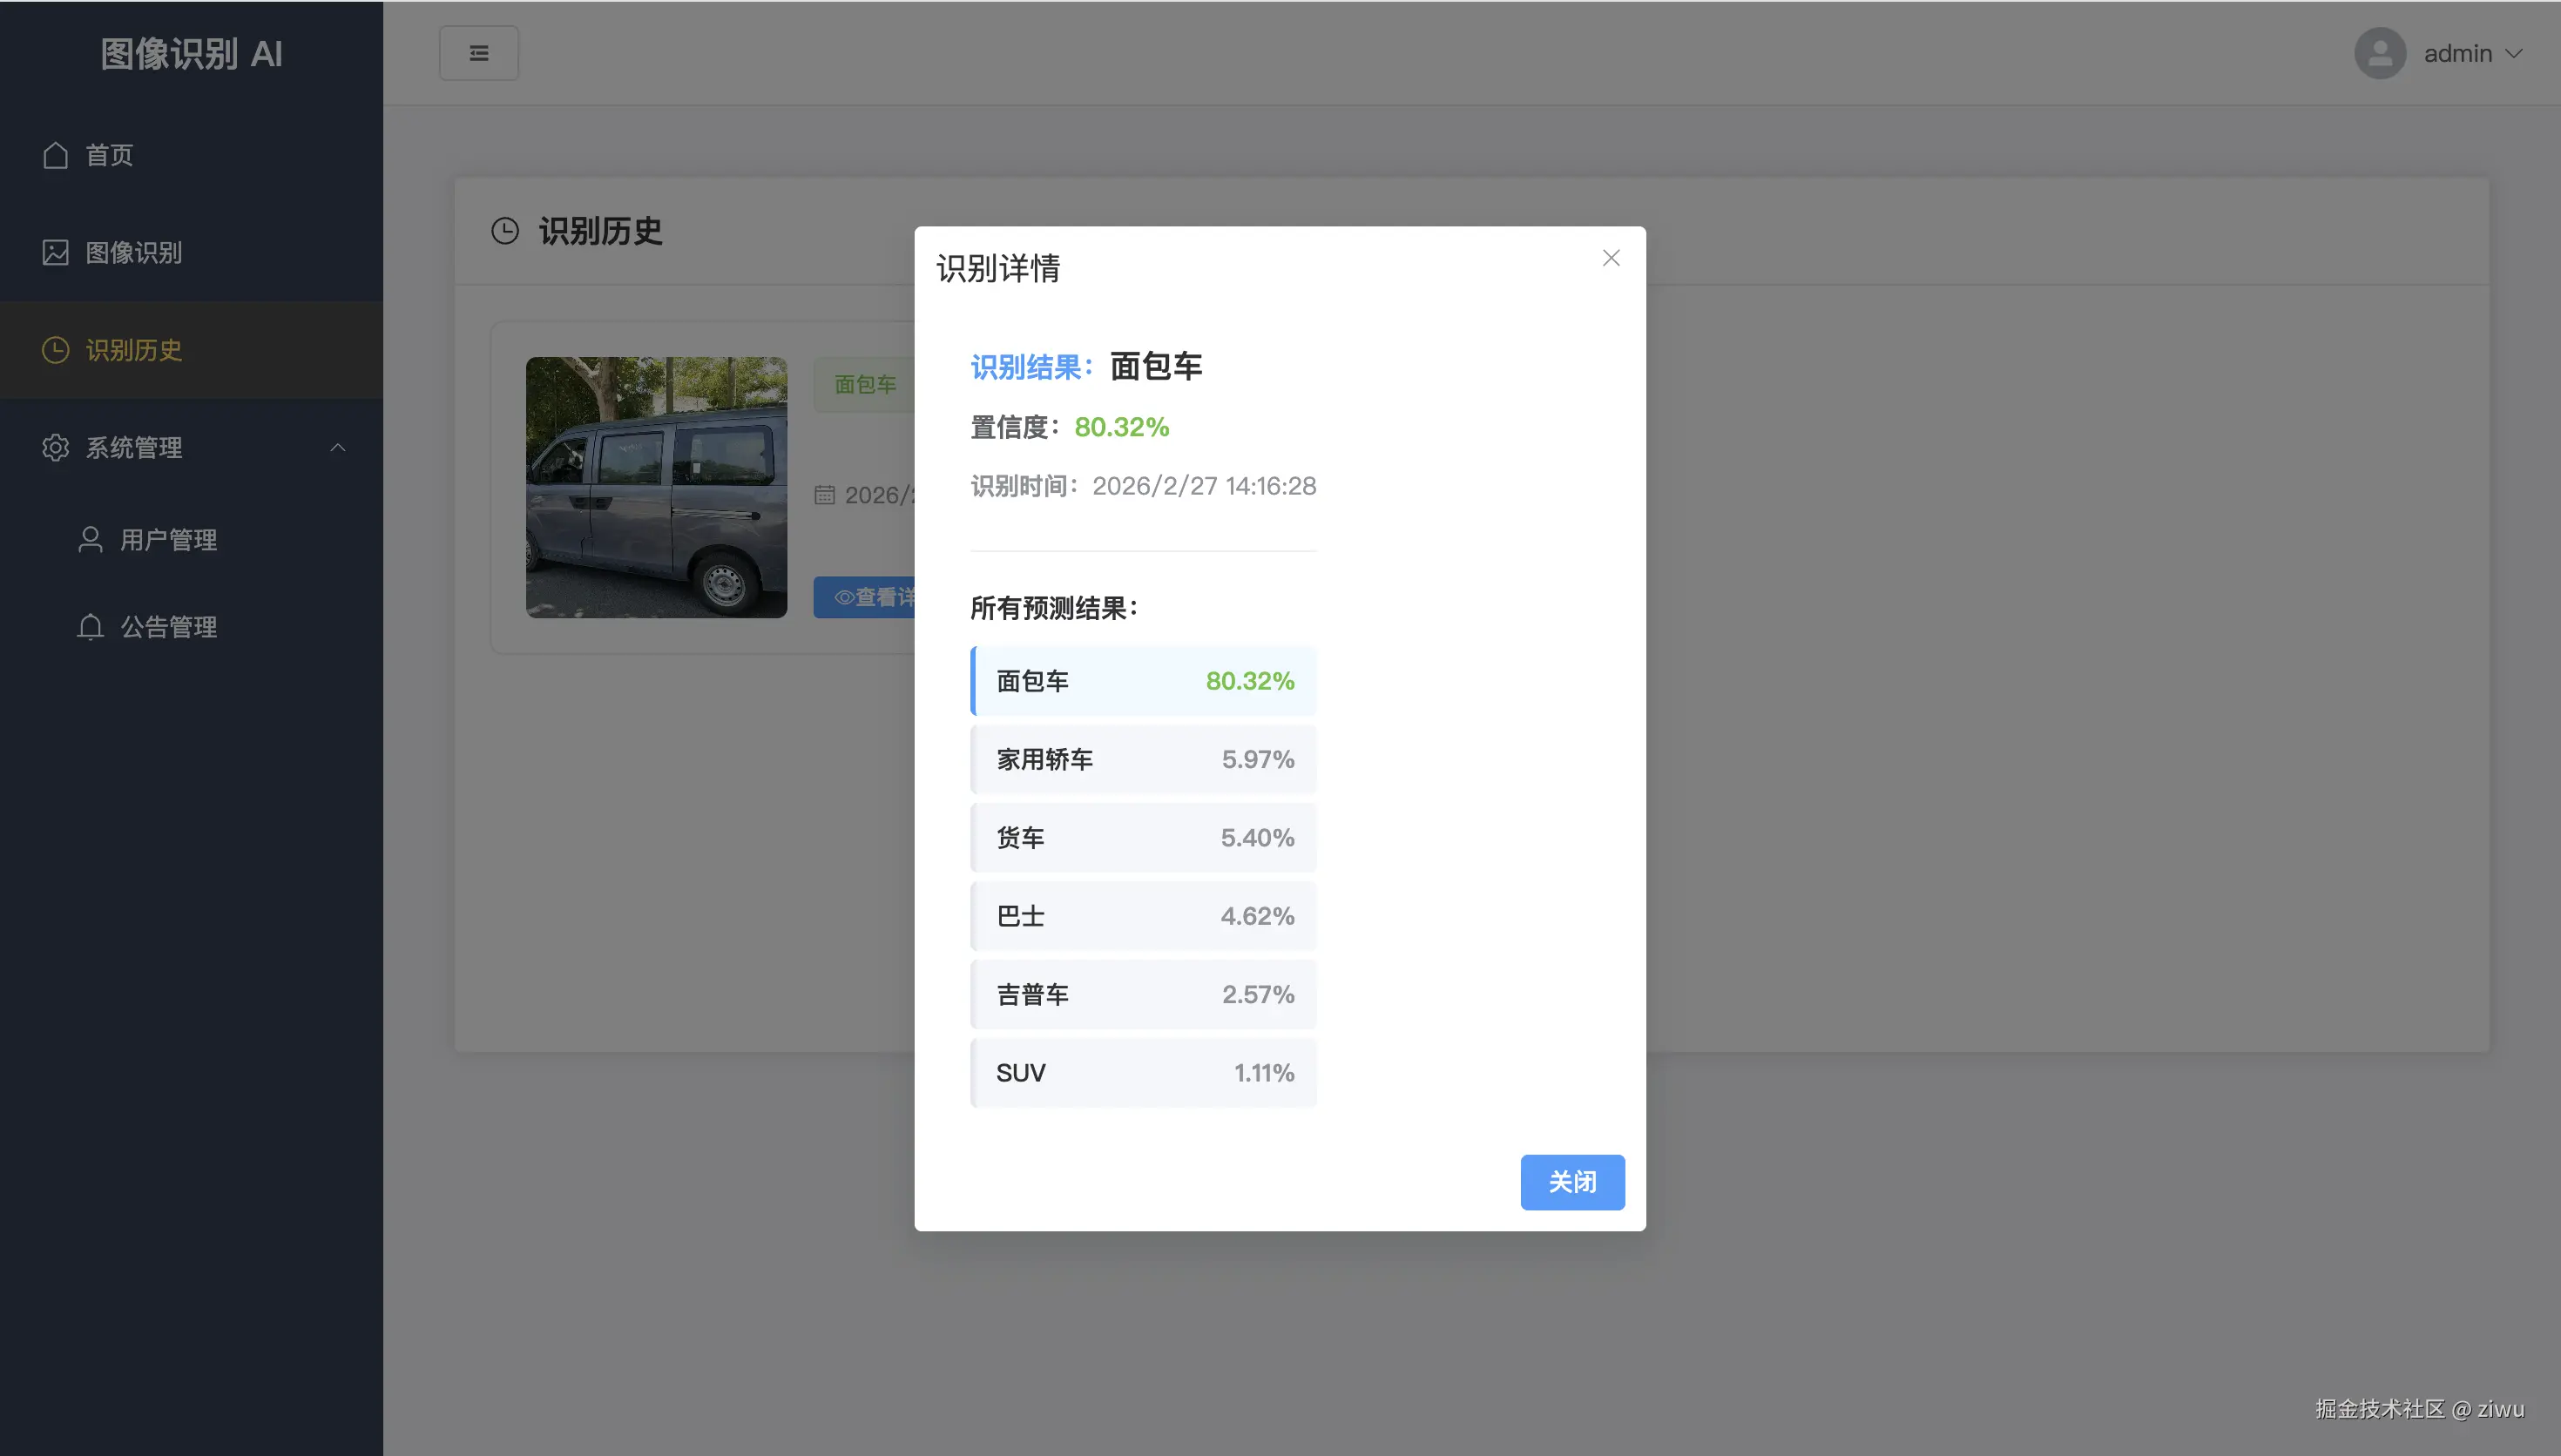Click the 面包车 80.32% confidence bar
This screenshot has width=2561, height=1456.
[x=1143, y=681]
